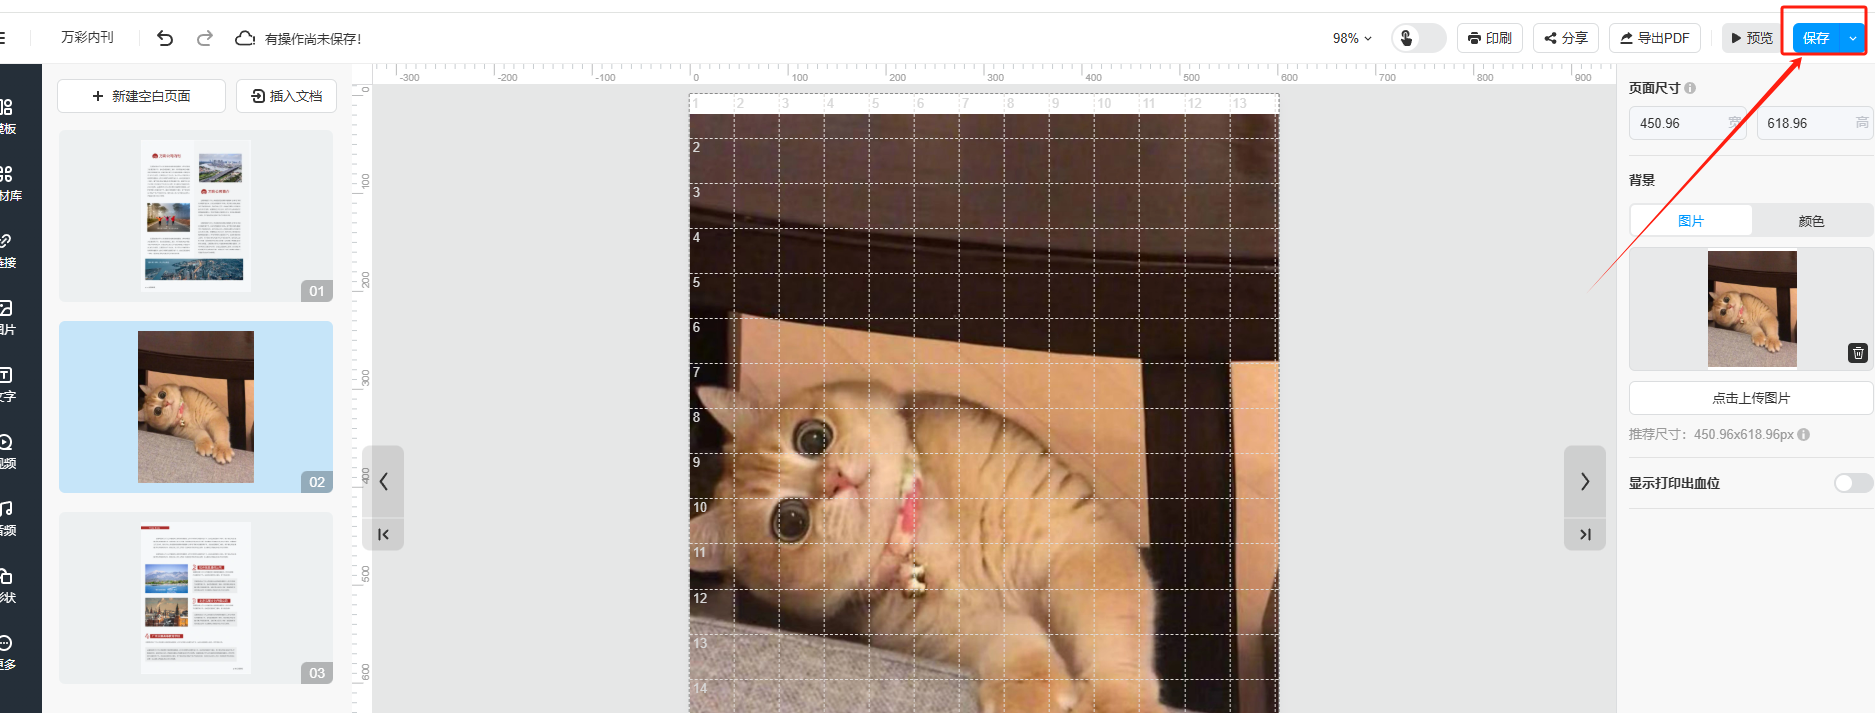Toggle the hand pan mode switch

[x=1418, y=38]
